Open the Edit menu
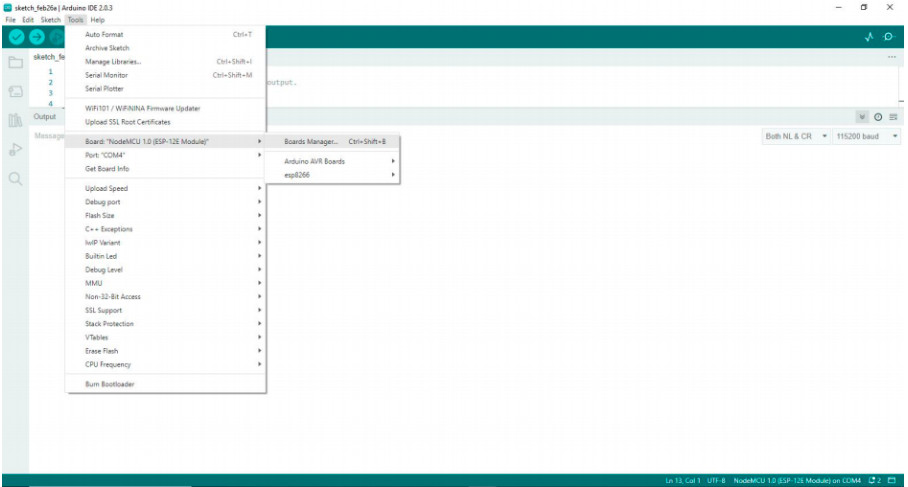This screenshot has width=908, height=487. point(28,20)
